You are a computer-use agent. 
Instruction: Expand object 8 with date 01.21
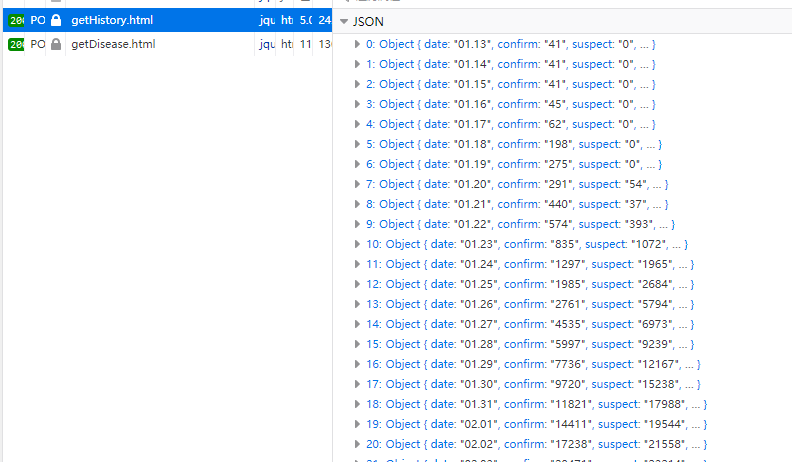tap(357, 204)
